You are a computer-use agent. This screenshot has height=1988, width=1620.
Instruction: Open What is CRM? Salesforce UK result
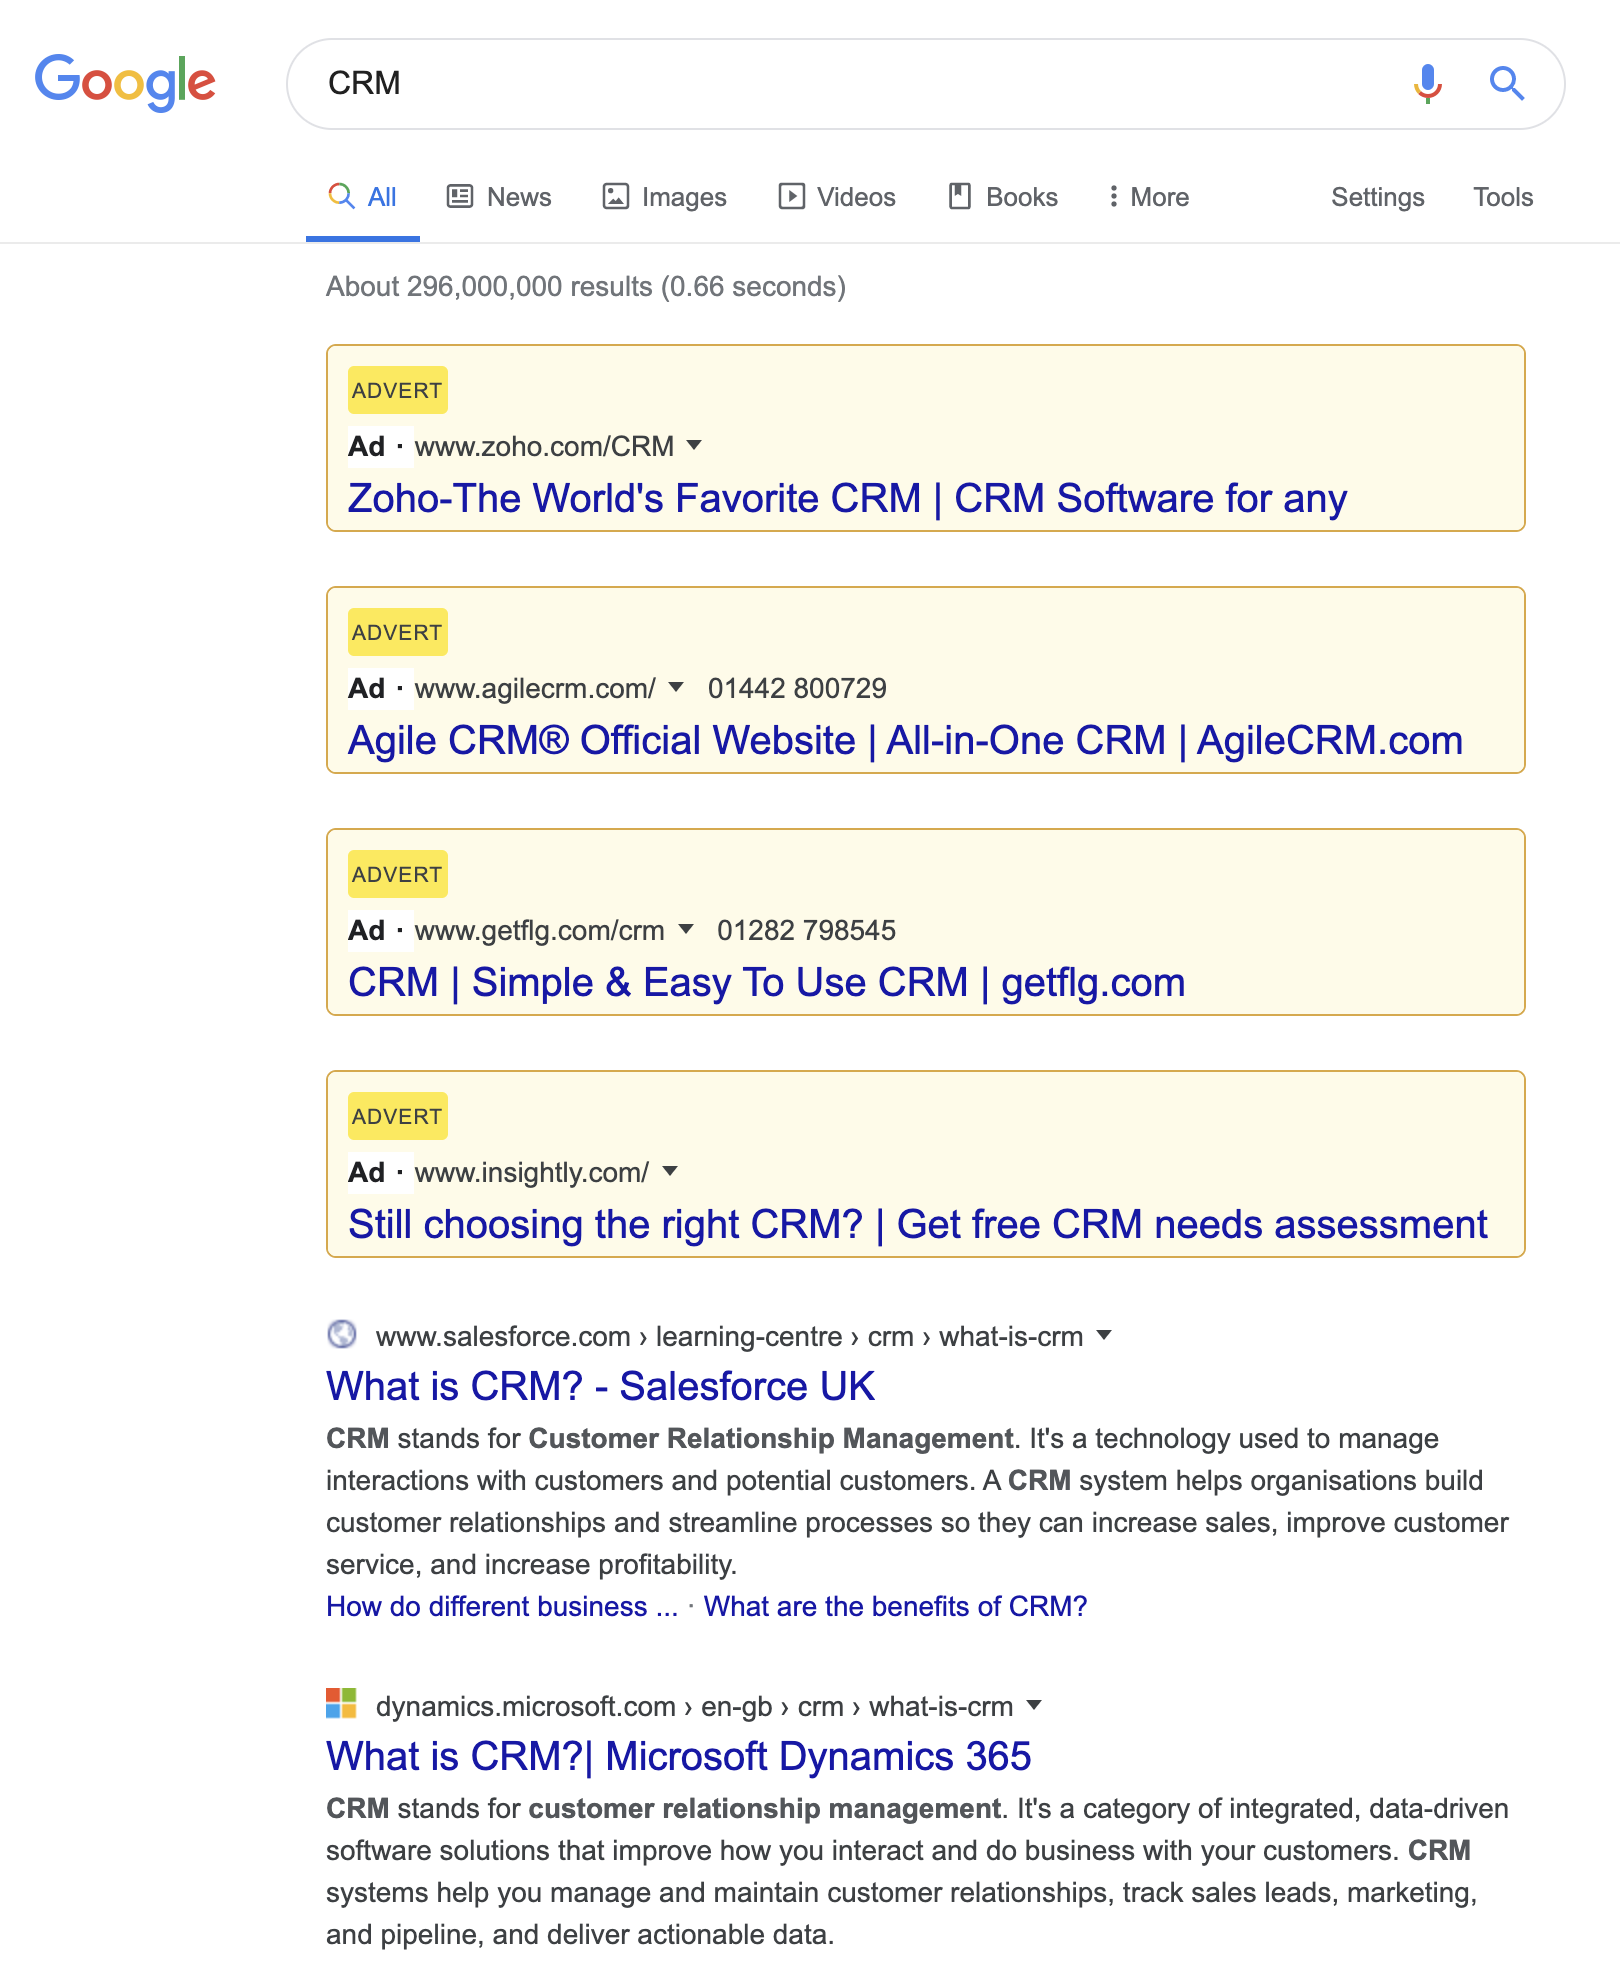[600, 1386]
